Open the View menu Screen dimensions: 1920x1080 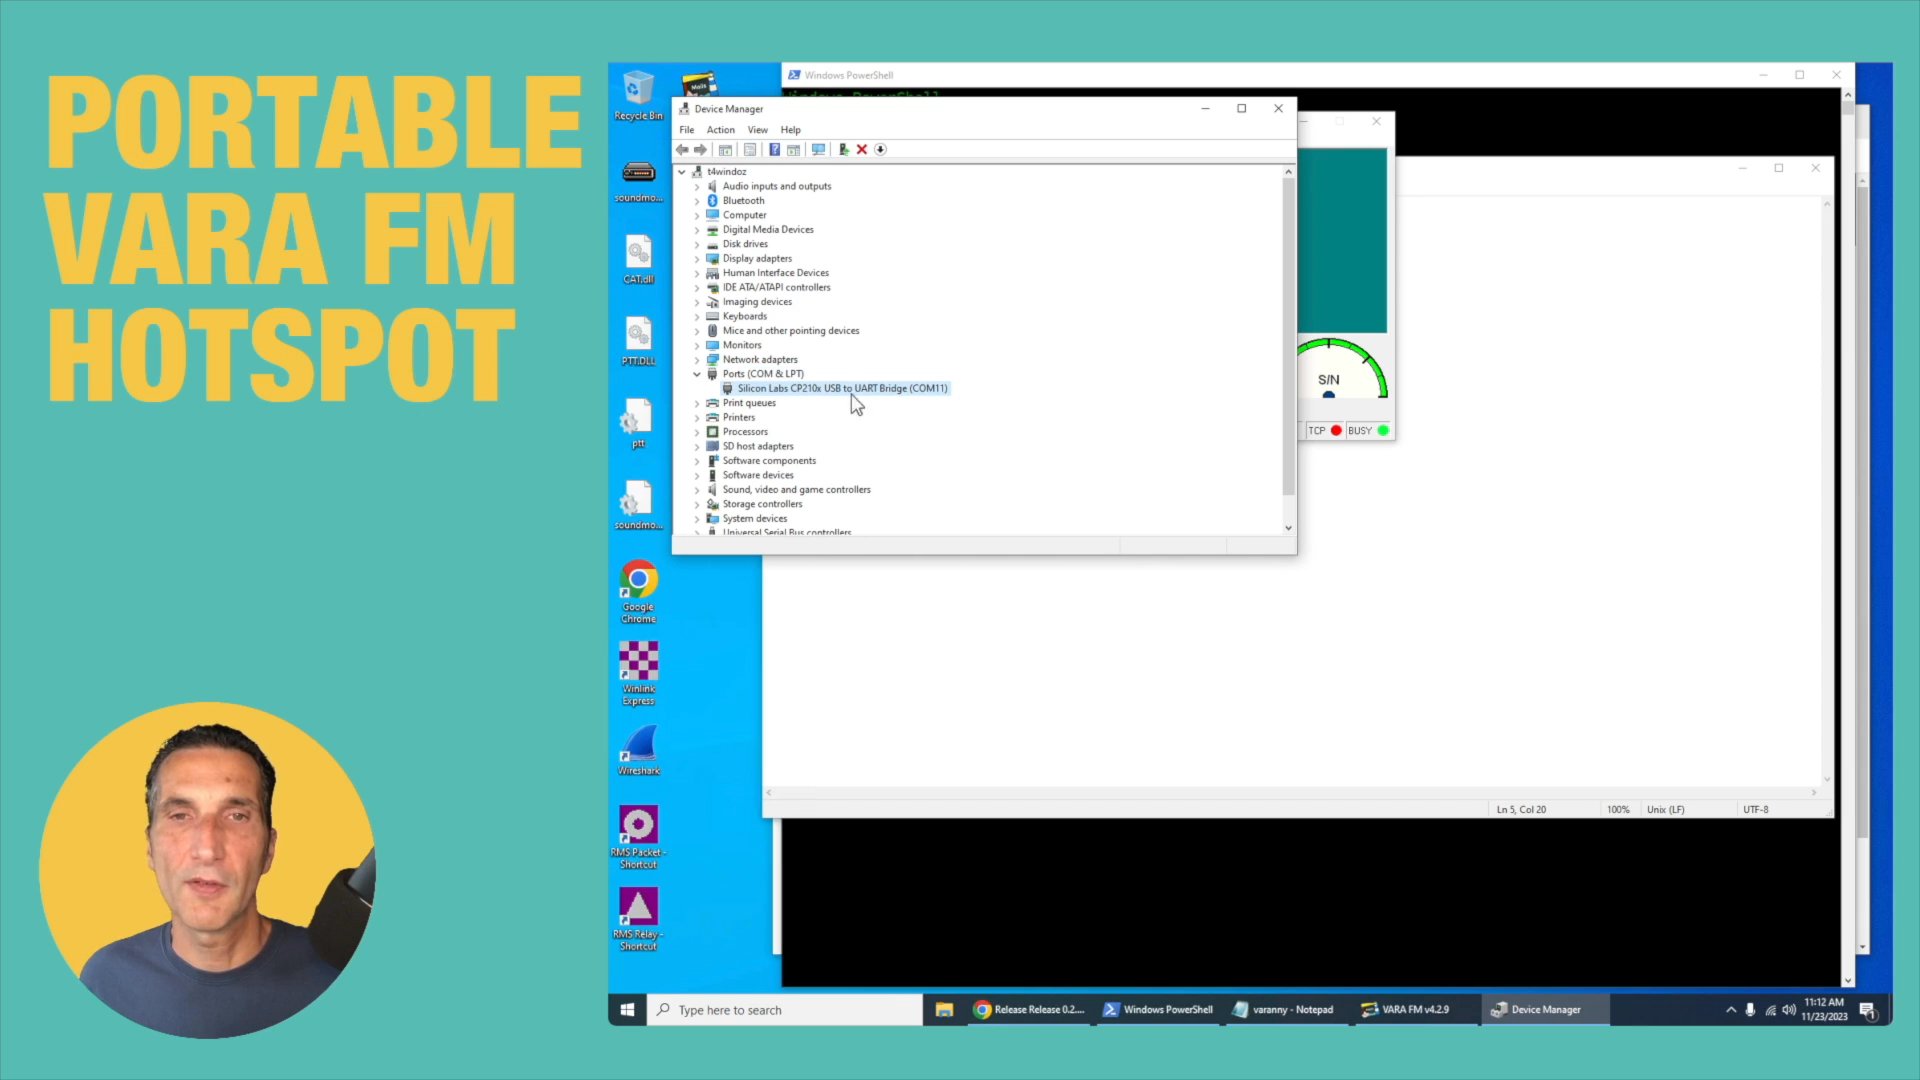point(757,130)
